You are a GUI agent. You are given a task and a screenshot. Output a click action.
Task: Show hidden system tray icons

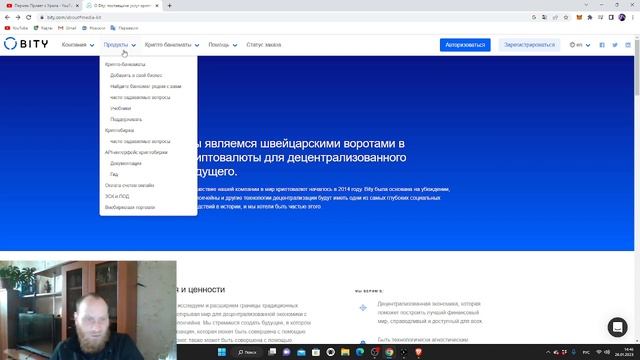click(x=548, y=352)
